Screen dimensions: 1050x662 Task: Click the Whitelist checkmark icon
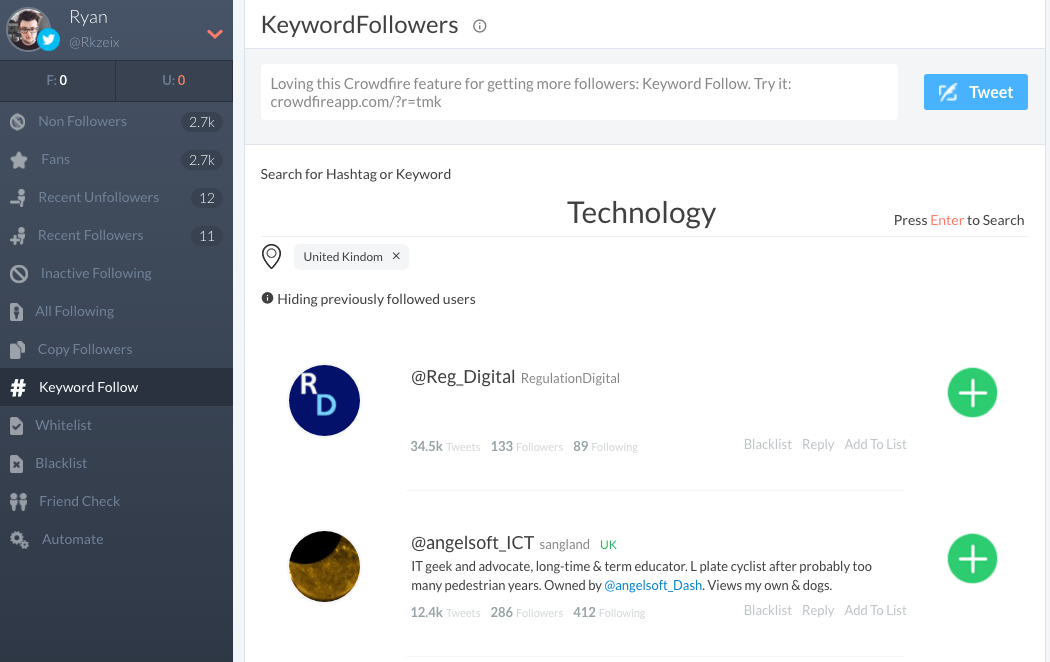[17, 426]
